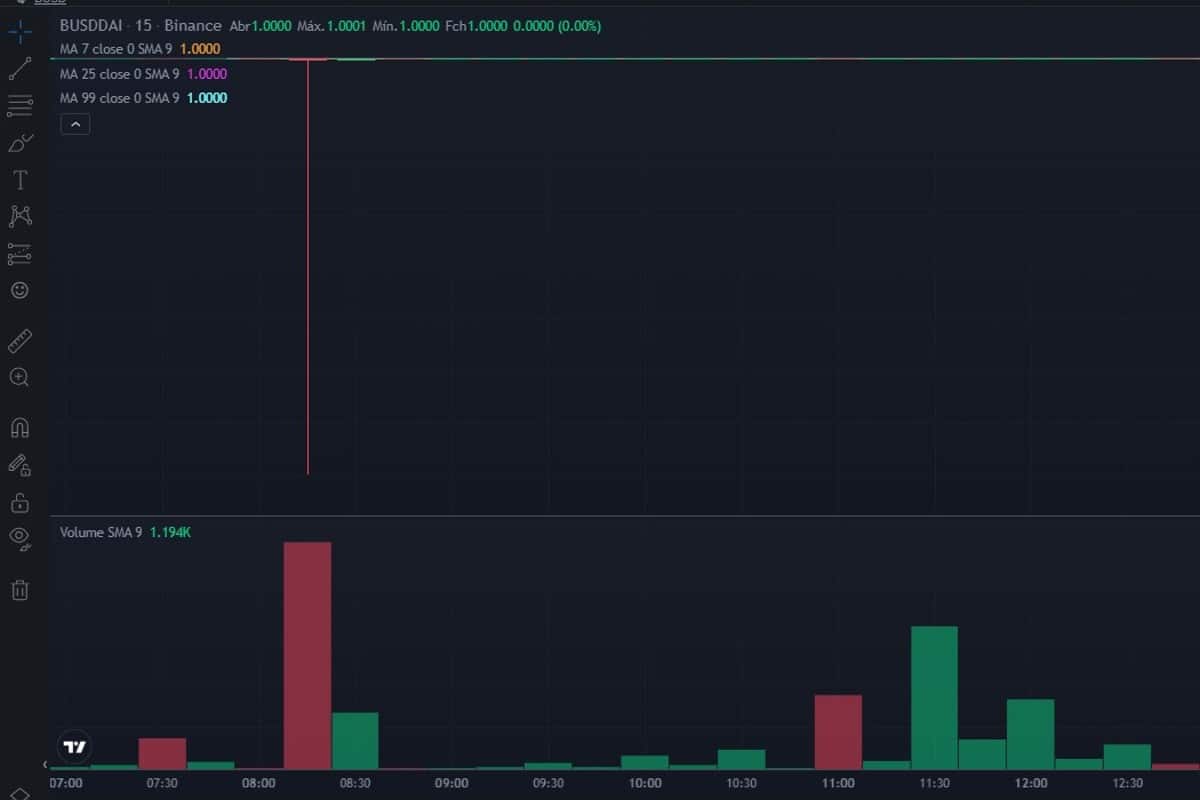Screen dimensions: 1200x800
Task: Click the 08:00 time axis label
Action: [x=259, y=783]
